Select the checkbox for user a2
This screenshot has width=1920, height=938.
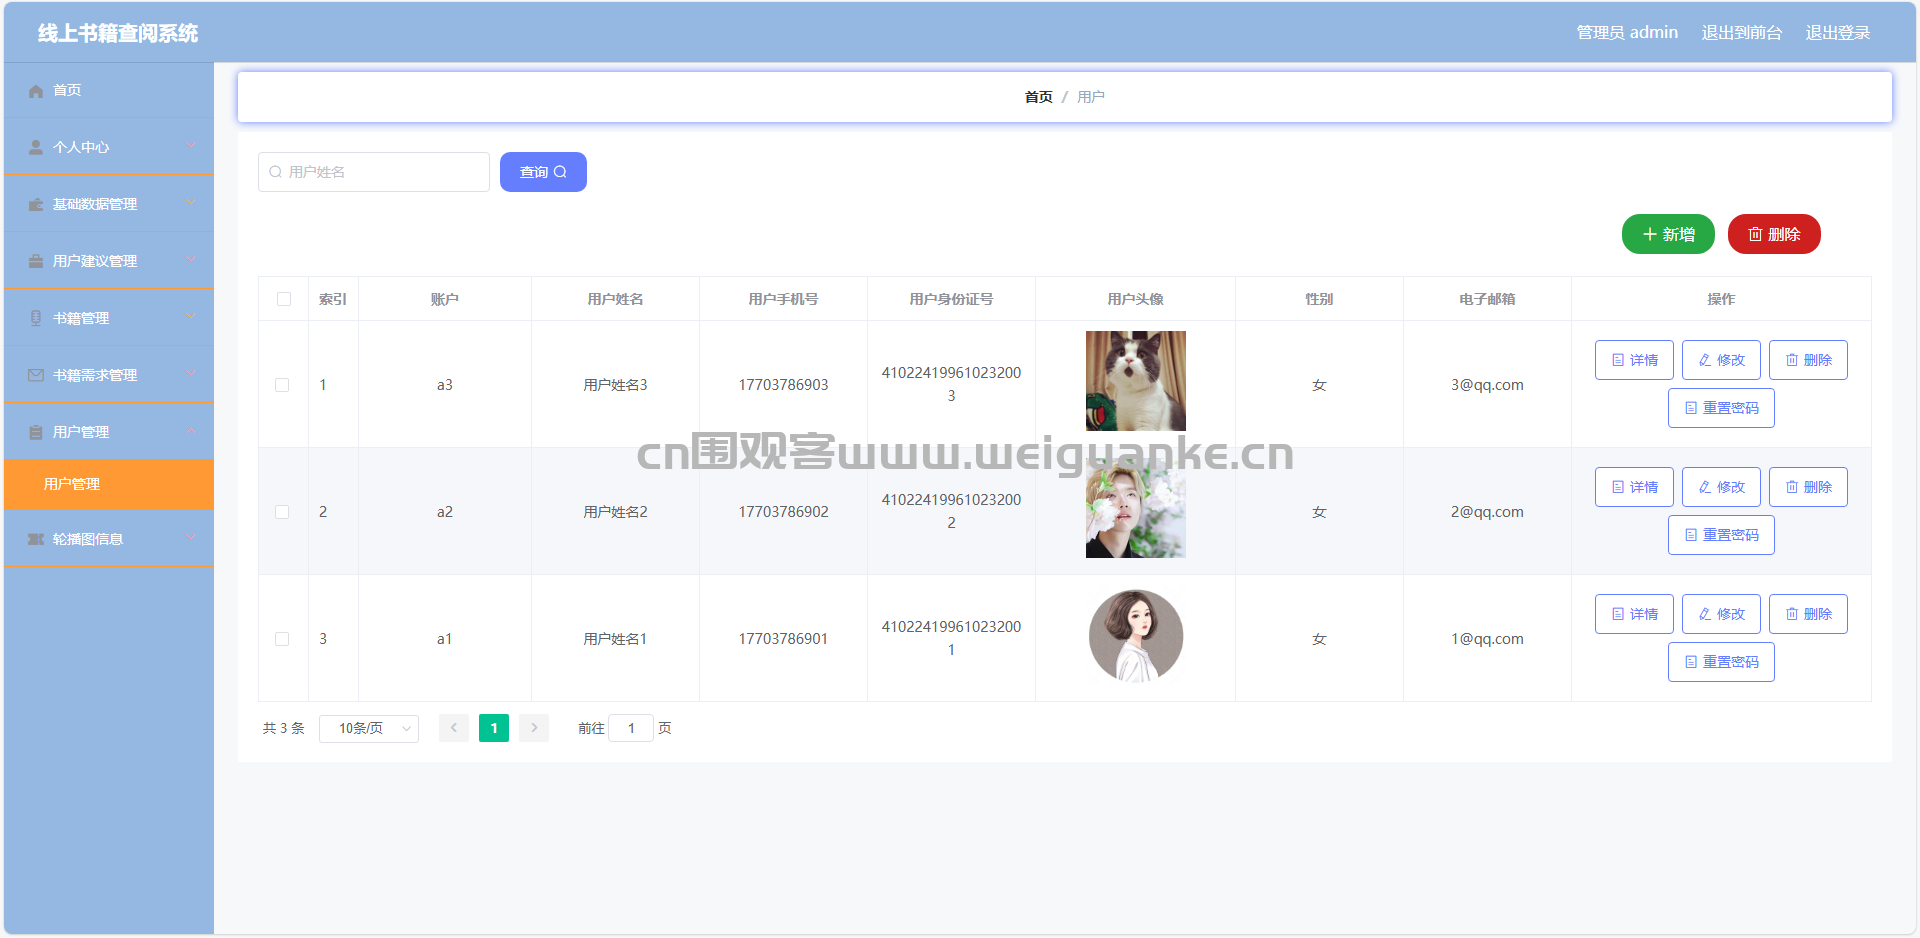pos(282,512)
